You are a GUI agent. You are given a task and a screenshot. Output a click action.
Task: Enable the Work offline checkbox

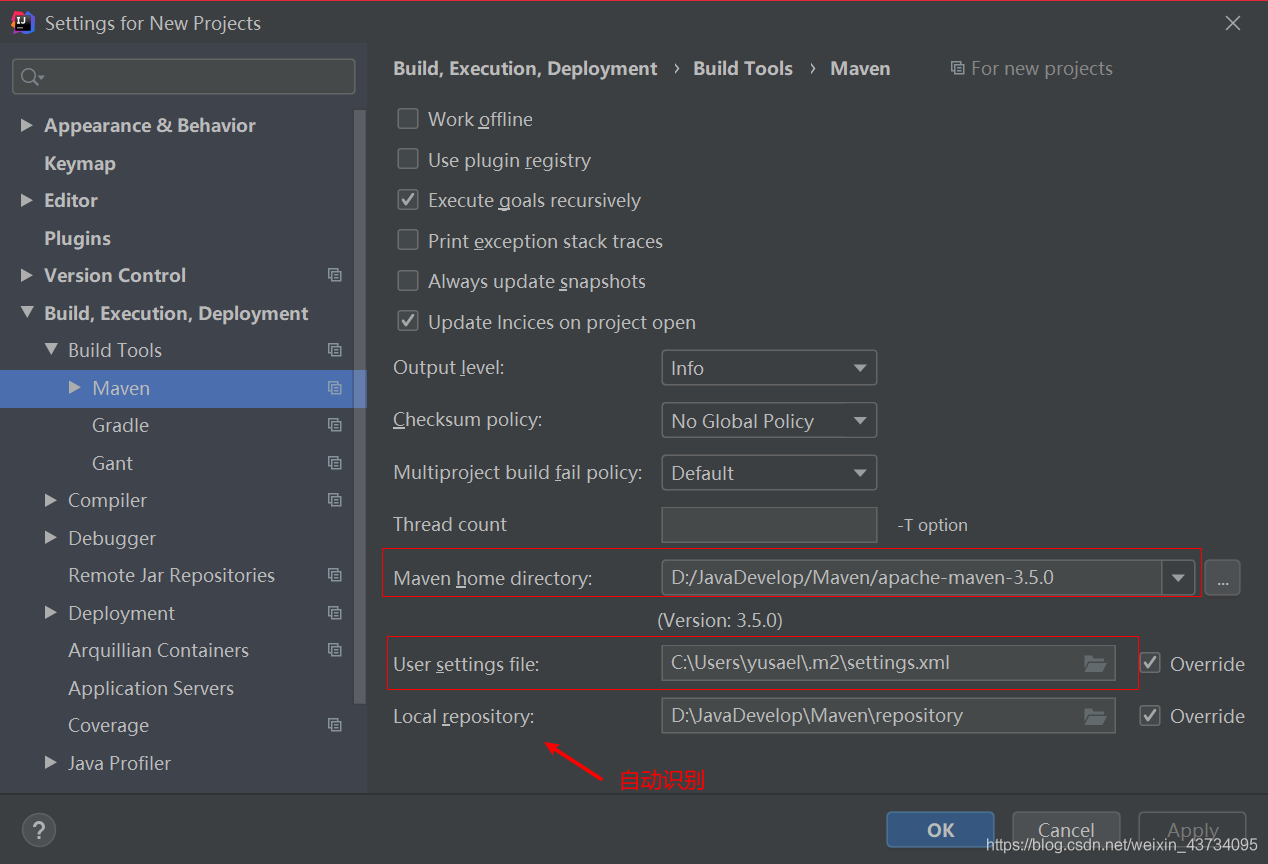[408, 119]
